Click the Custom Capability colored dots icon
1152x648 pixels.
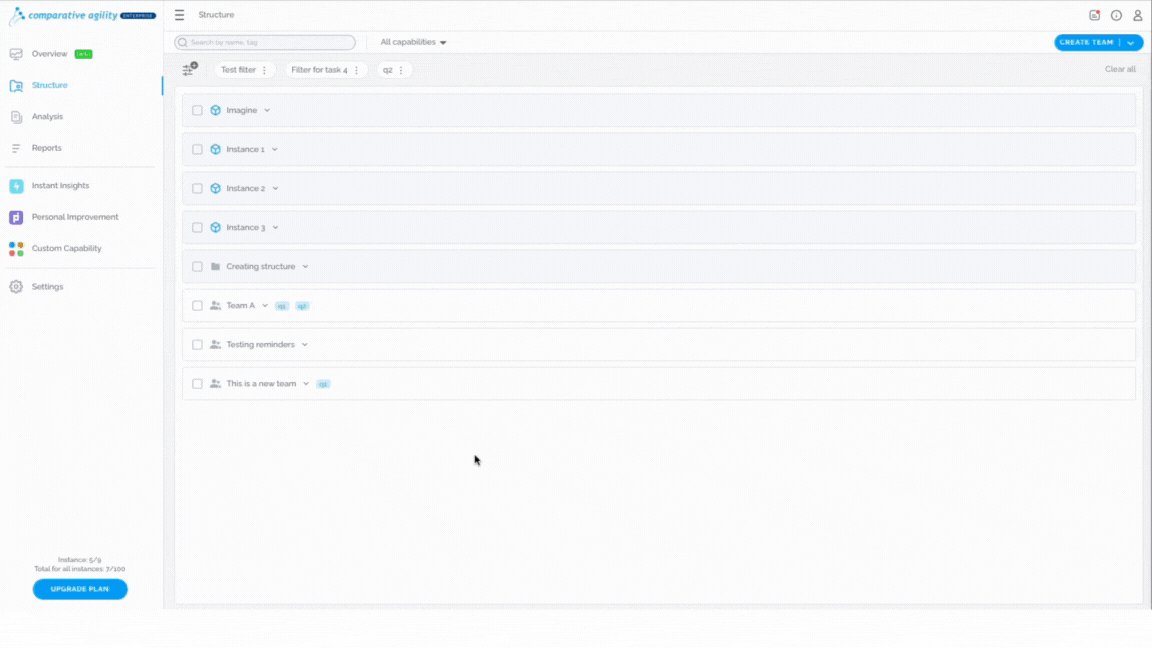[x=16, y=249]
